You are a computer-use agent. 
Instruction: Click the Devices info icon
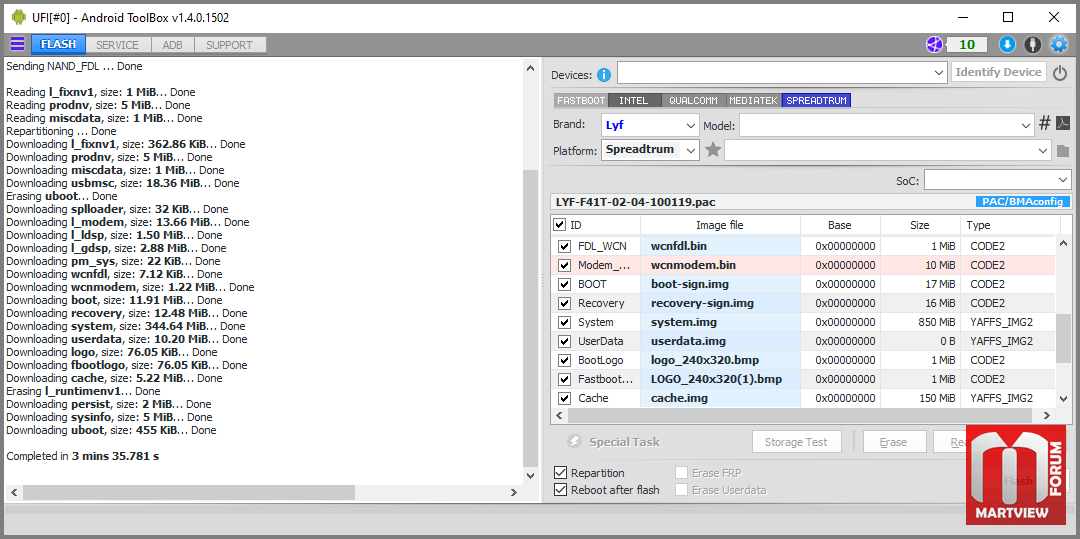(x=604, y=74)
